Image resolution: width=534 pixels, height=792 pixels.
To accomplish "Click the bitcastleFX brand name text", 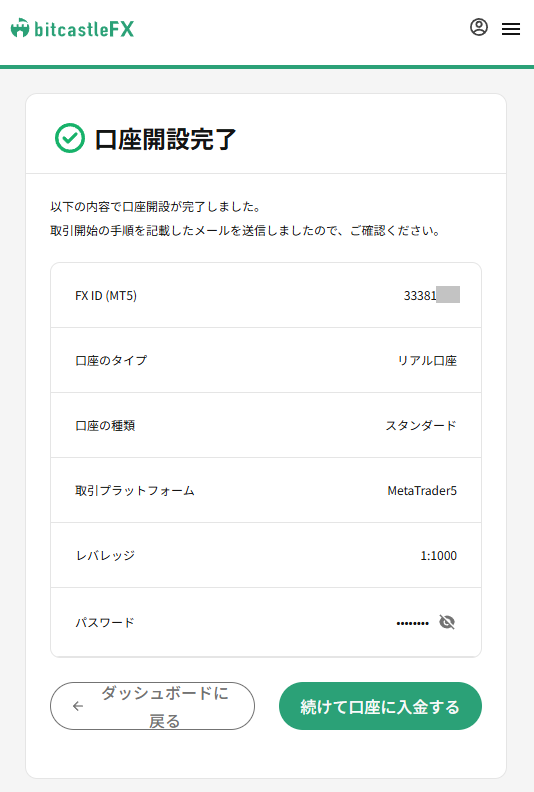I will tap(84, 29).
